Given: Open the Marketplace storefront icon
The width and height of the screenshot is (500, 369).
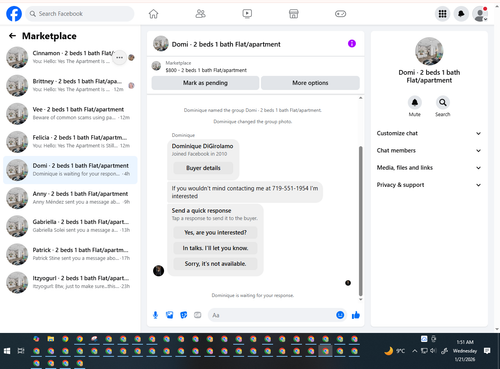Looking at the screenshot, I should (x=293, y=14).
